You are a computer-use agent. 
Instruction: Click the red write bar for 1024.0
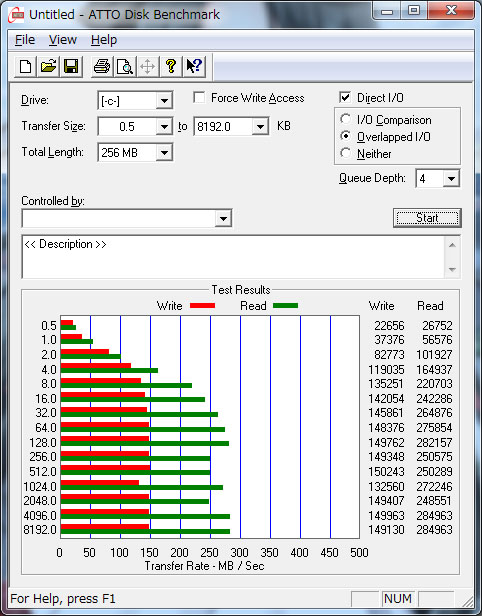click(100, 482)
